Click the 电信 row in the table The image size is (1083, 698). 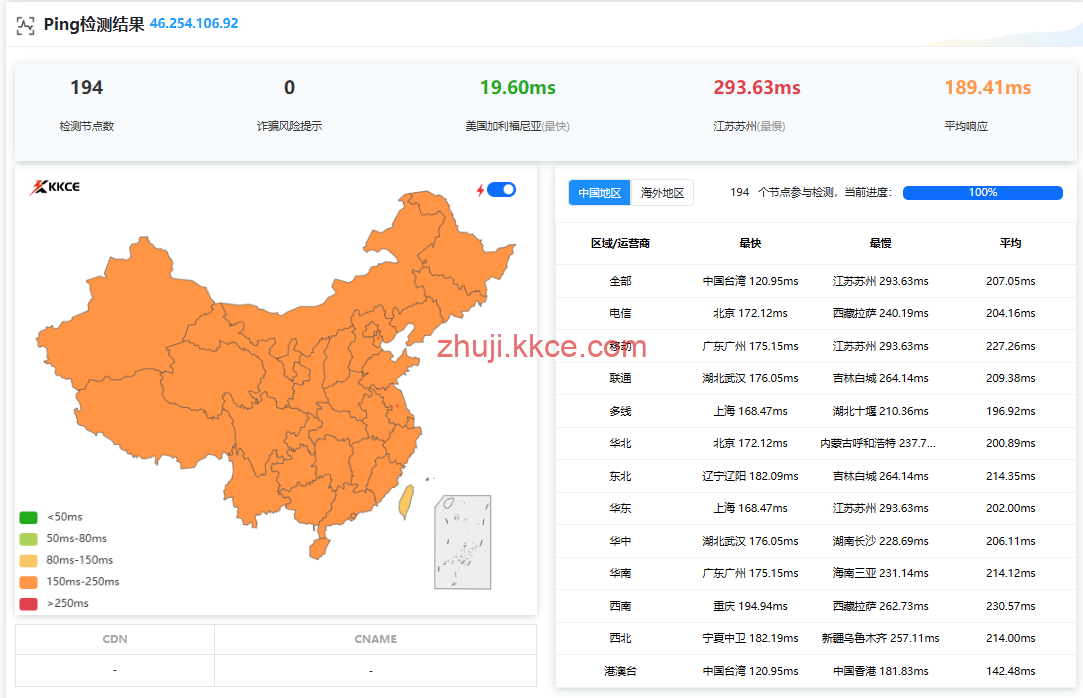point(620,313)
